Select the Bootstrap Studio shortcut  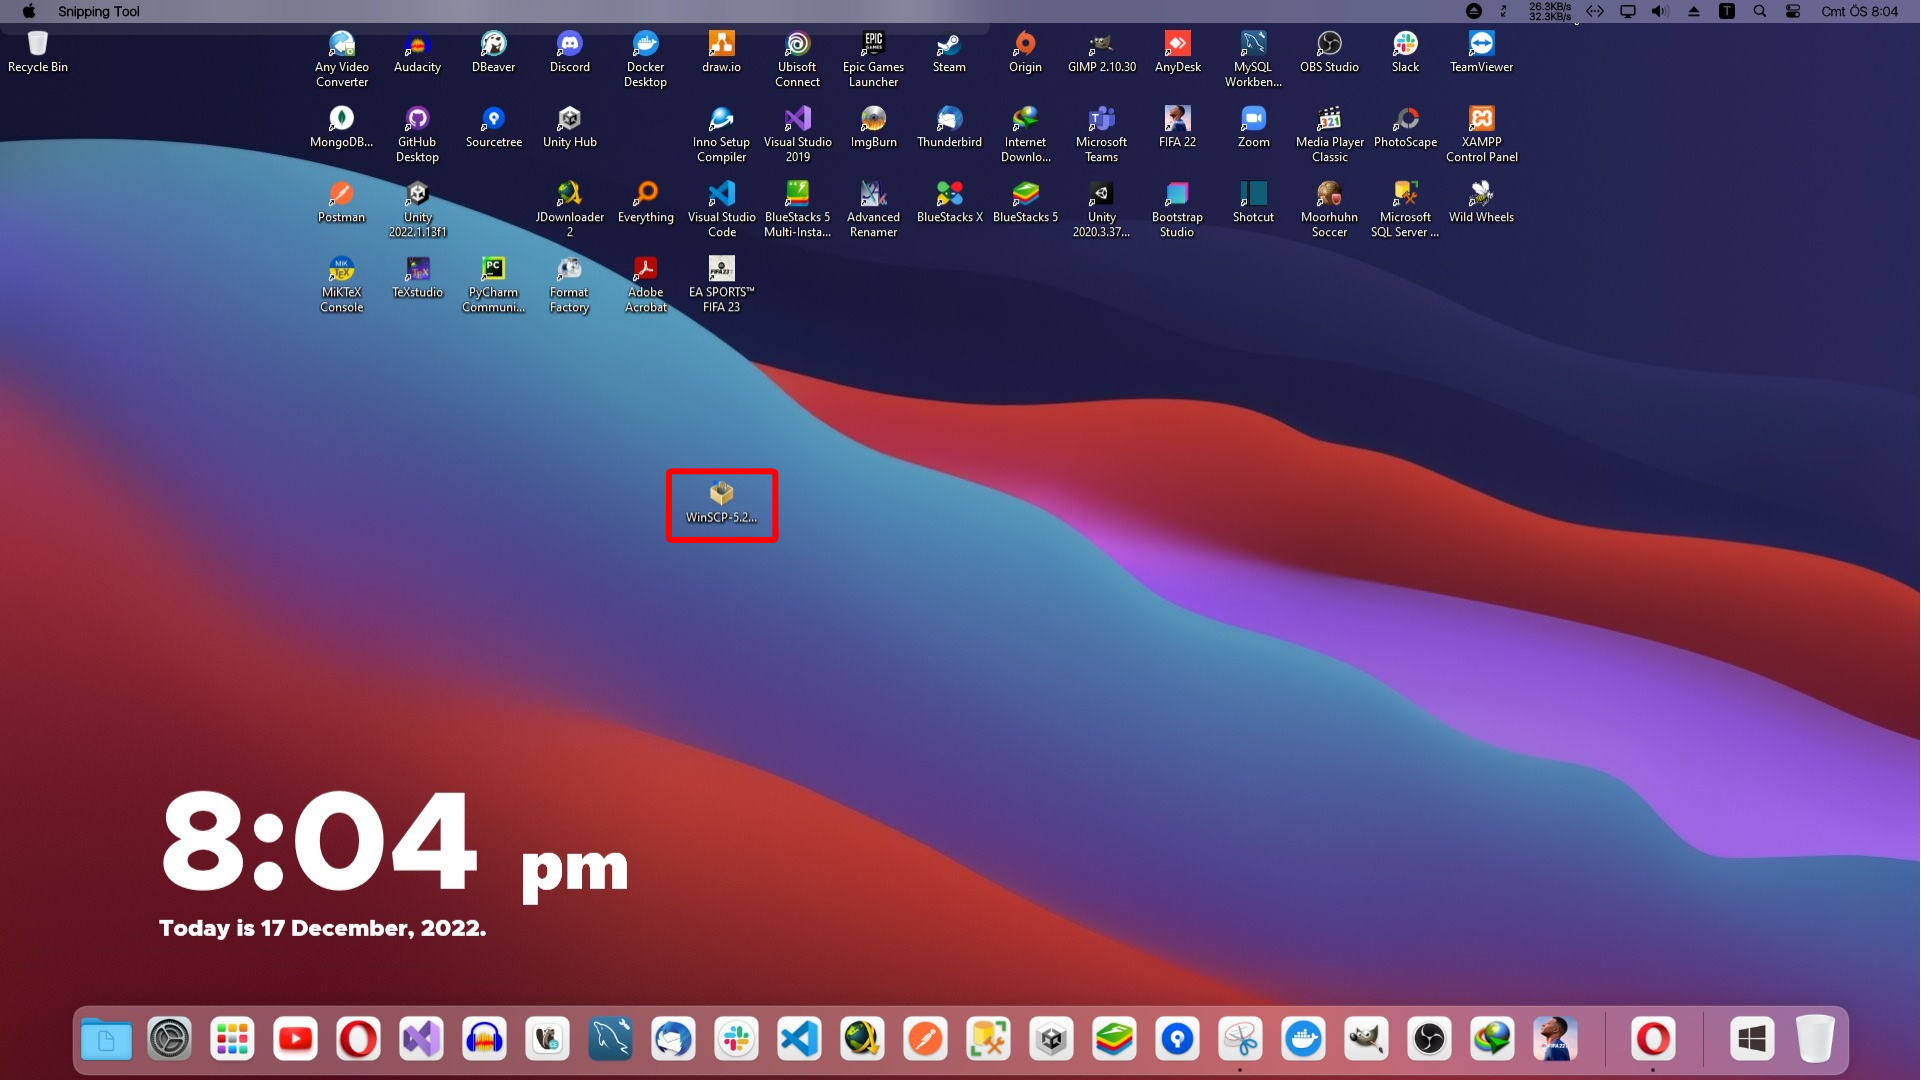tap(1178, 209)
